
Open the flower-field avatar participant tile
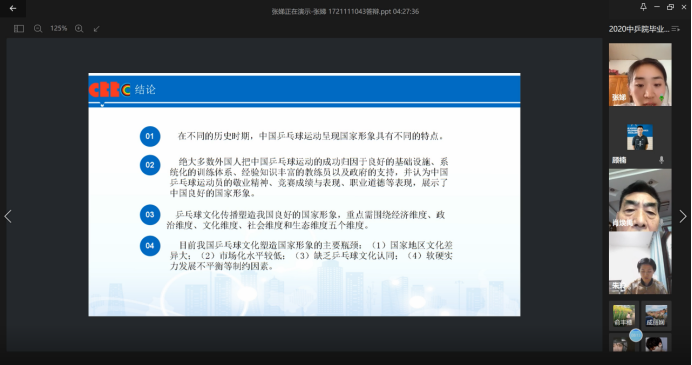(624, 316)
